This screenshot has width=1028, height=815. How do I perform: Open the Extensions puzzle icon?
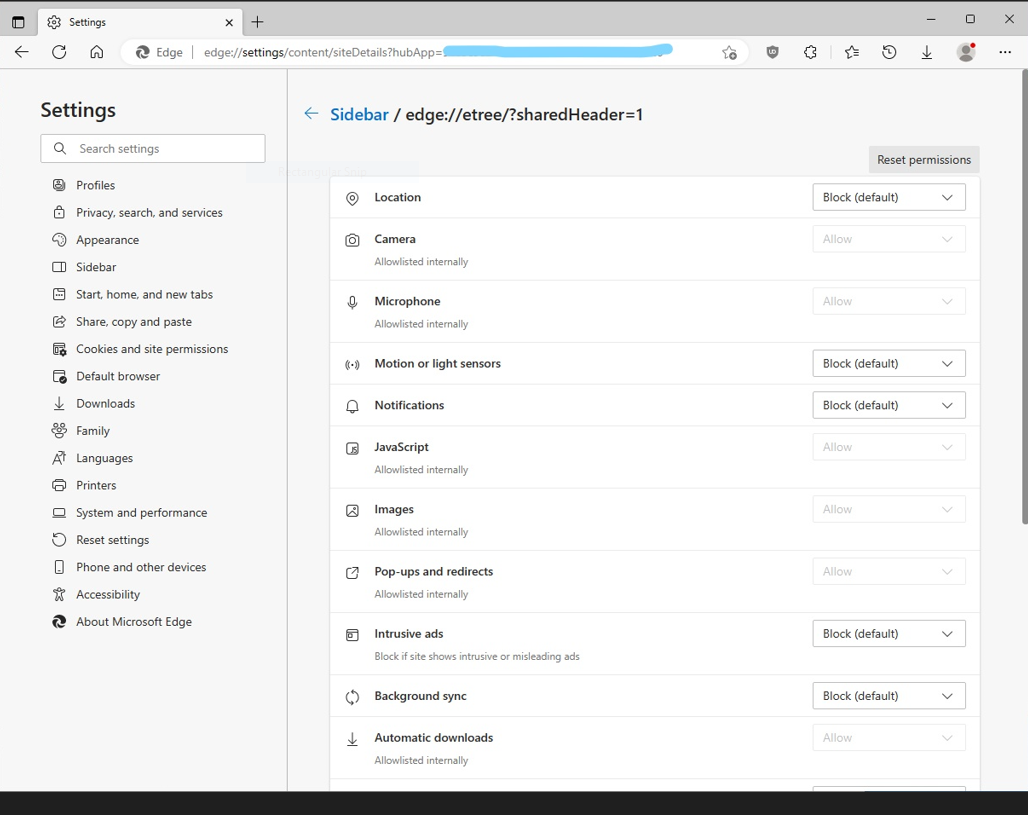[810, 52]
